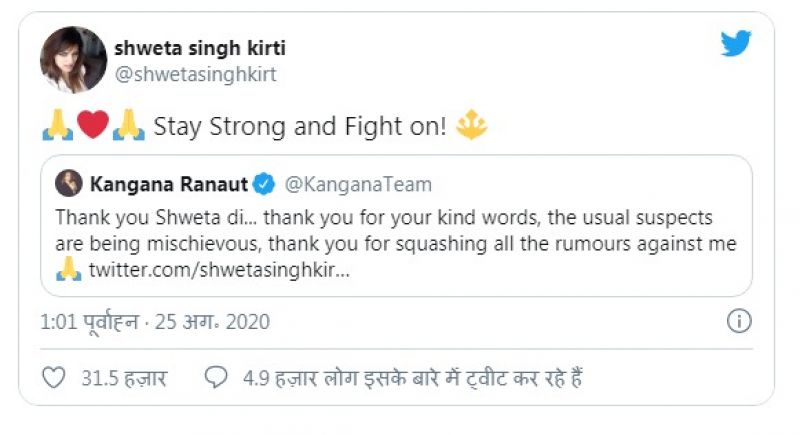Open the @shwetasinghkirt handle

199,74
